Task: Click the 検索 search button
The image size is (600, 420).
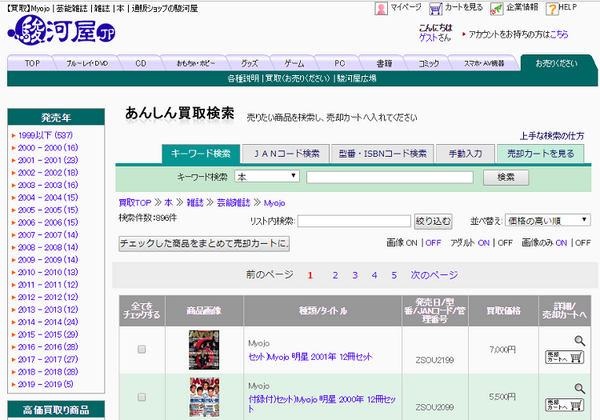Action: [506, 177]
